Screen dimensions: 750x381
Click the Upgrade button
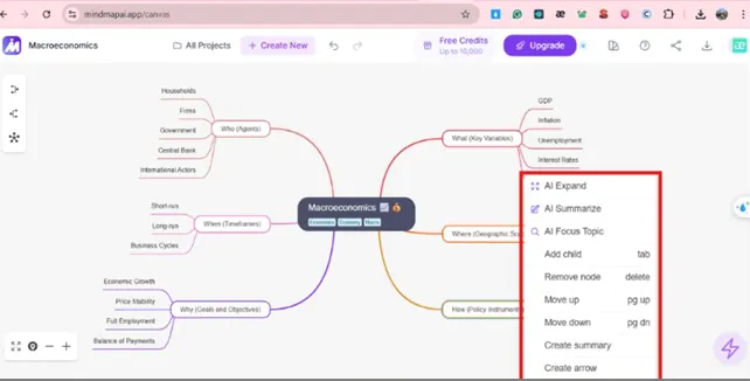(540, 46)
